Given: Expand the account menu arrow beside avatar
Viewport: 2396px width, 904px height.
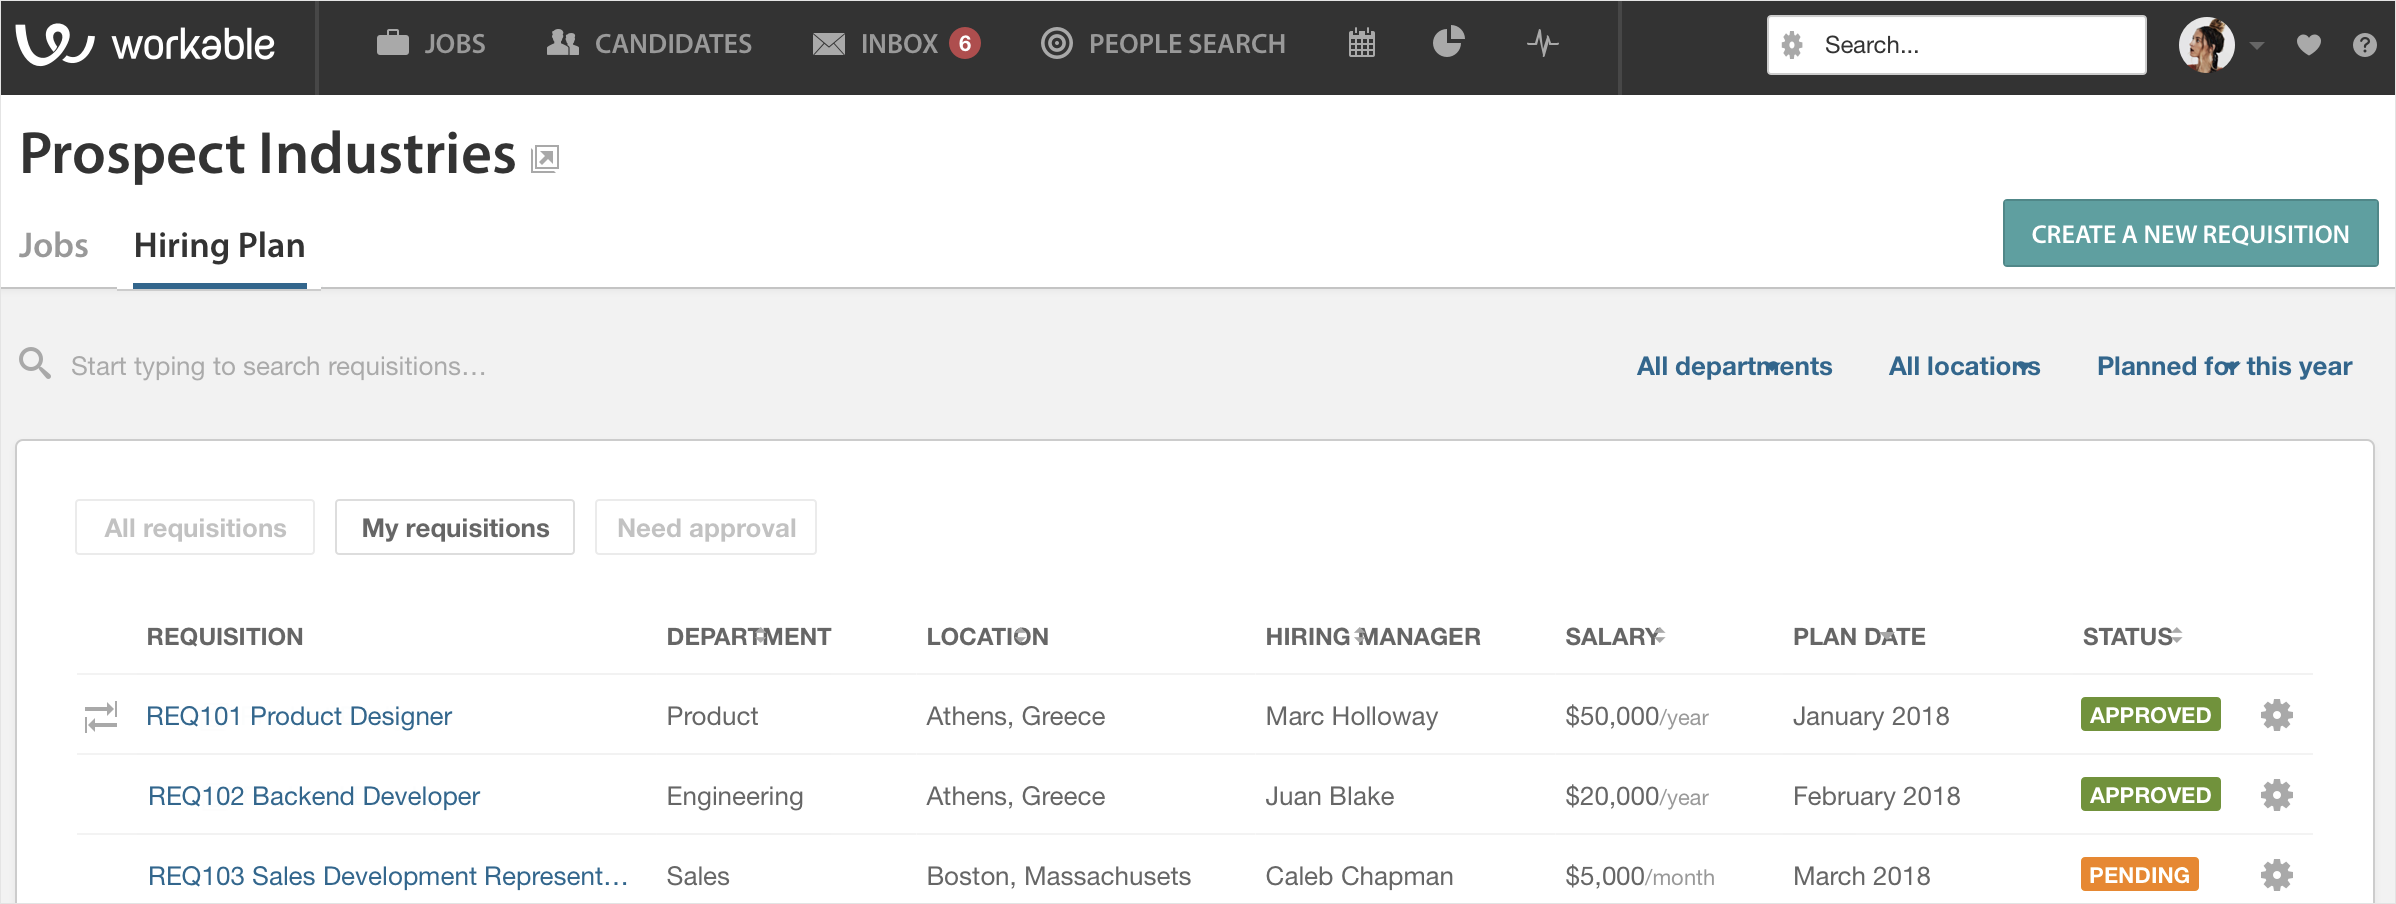Looking at the screenshot, I should coord(2257,45).
